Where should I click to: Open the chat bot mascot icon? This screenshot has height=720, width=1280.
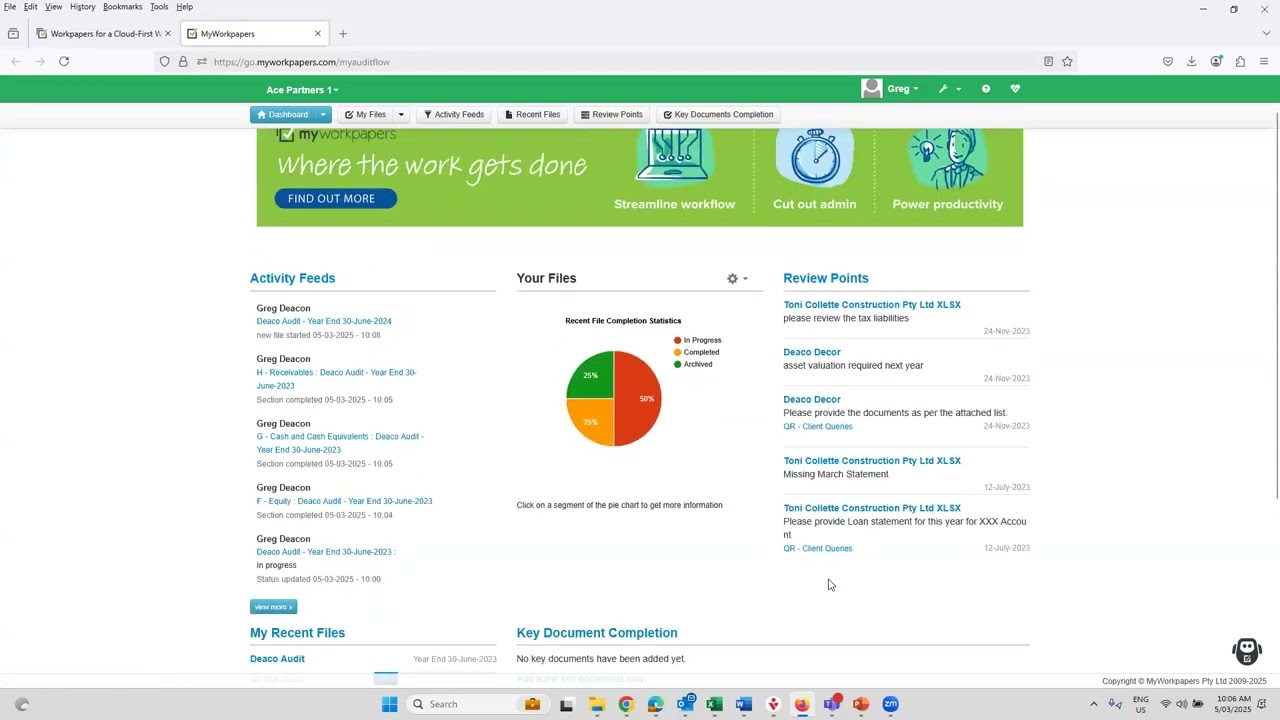(x=1247, y=651)
